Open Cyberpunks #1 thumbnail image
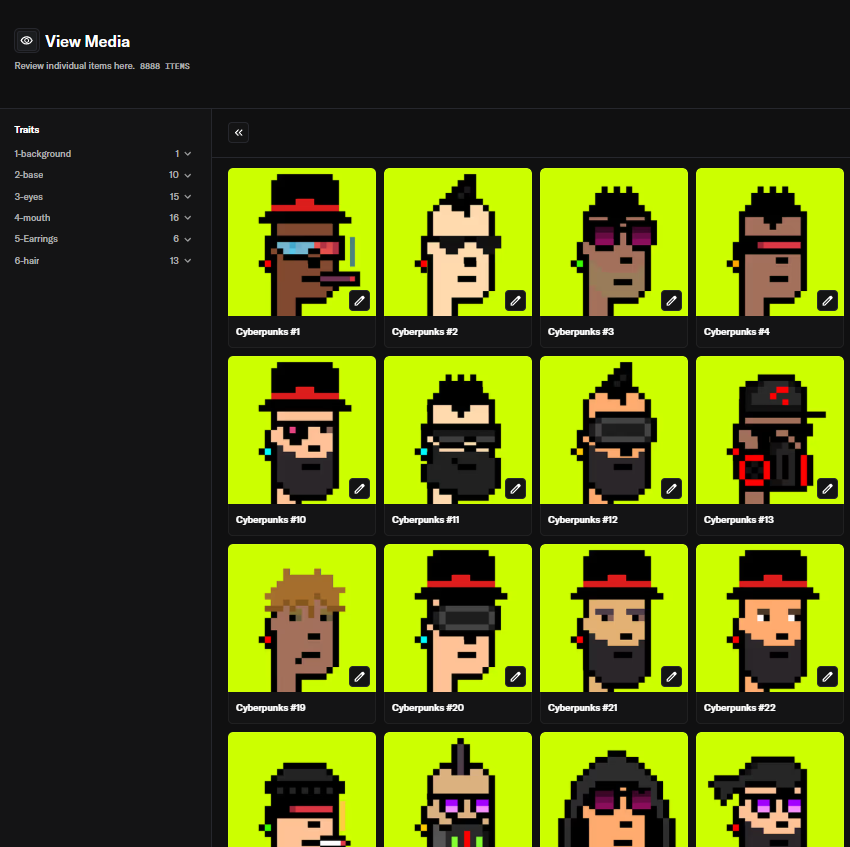The width and height of the screenshot is (850, 847). coord(302,242)
